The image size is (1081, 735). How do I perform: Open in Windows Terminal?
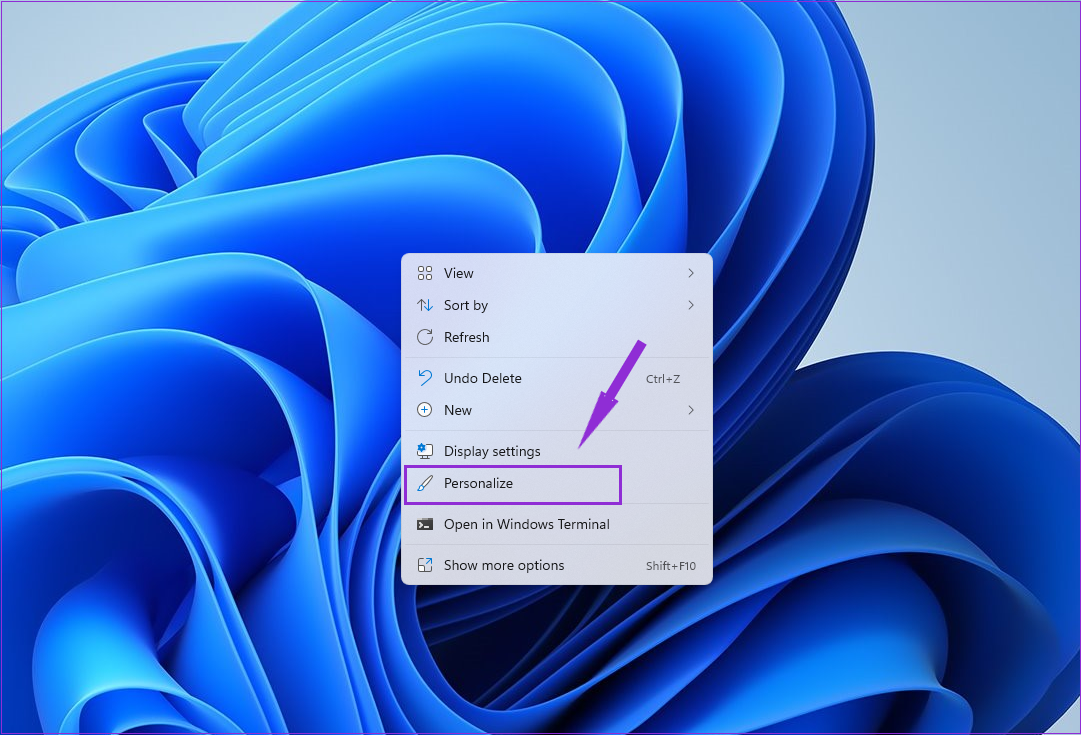[527, 524]
